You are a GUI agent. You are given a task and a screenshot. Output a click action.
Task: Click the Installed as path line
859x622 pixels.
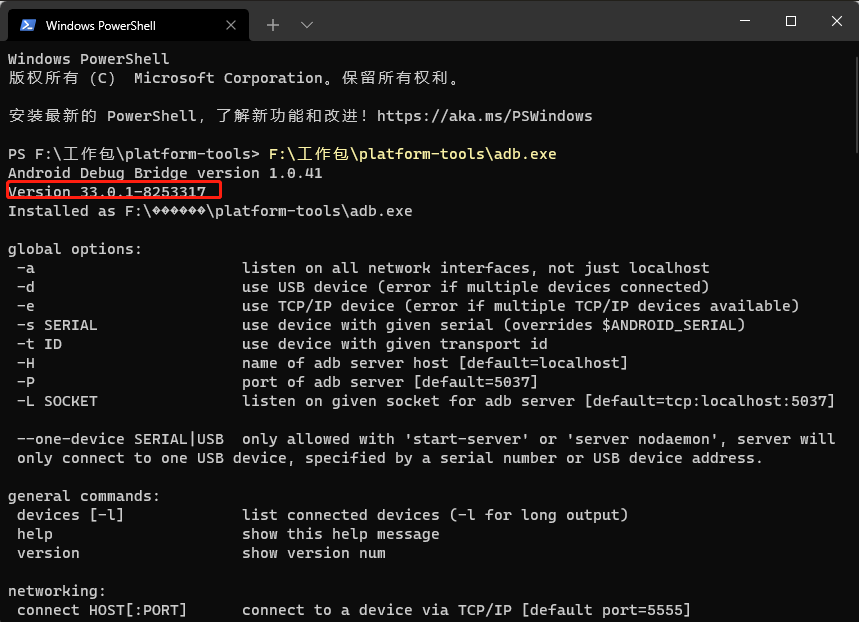pyautogui.click(x=210, y=211)
